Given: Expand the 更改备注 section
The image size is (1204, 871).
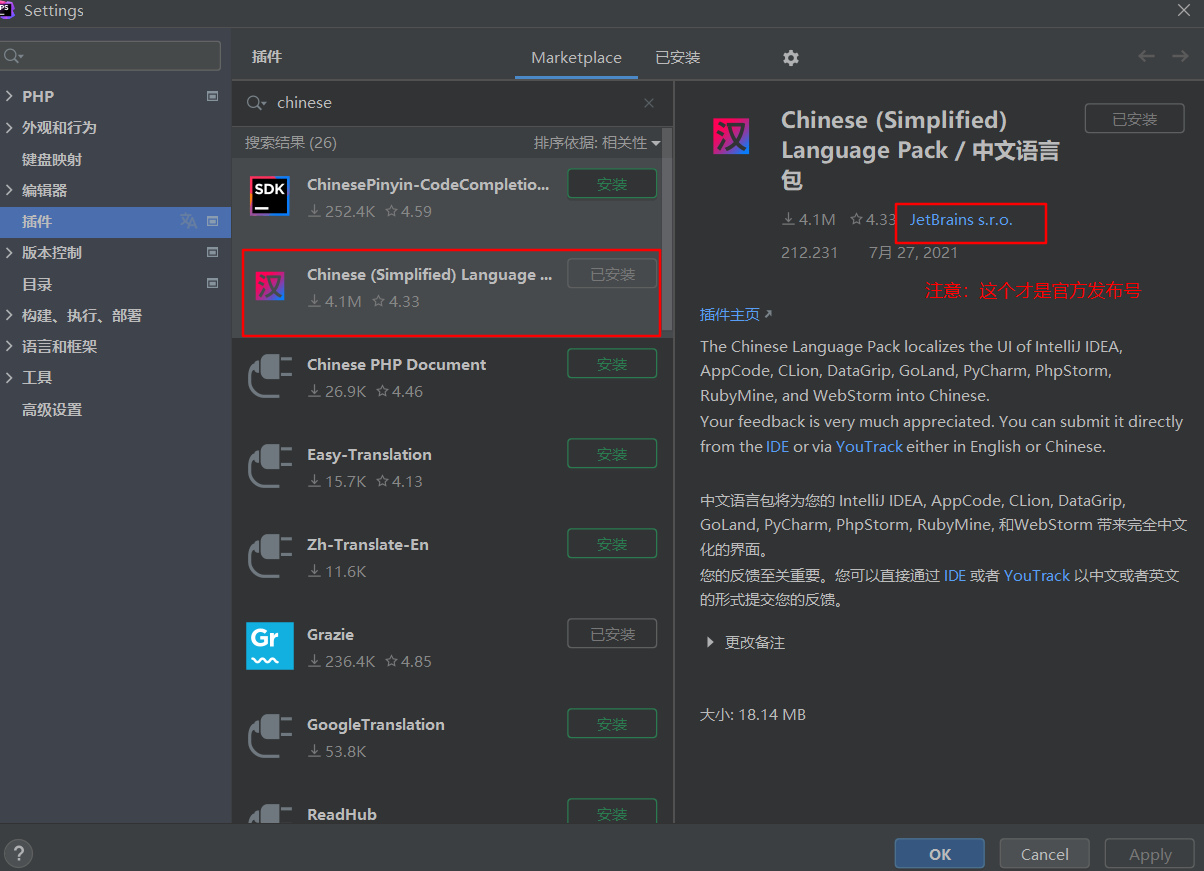Looking at the screenshot, I should 710,642.
